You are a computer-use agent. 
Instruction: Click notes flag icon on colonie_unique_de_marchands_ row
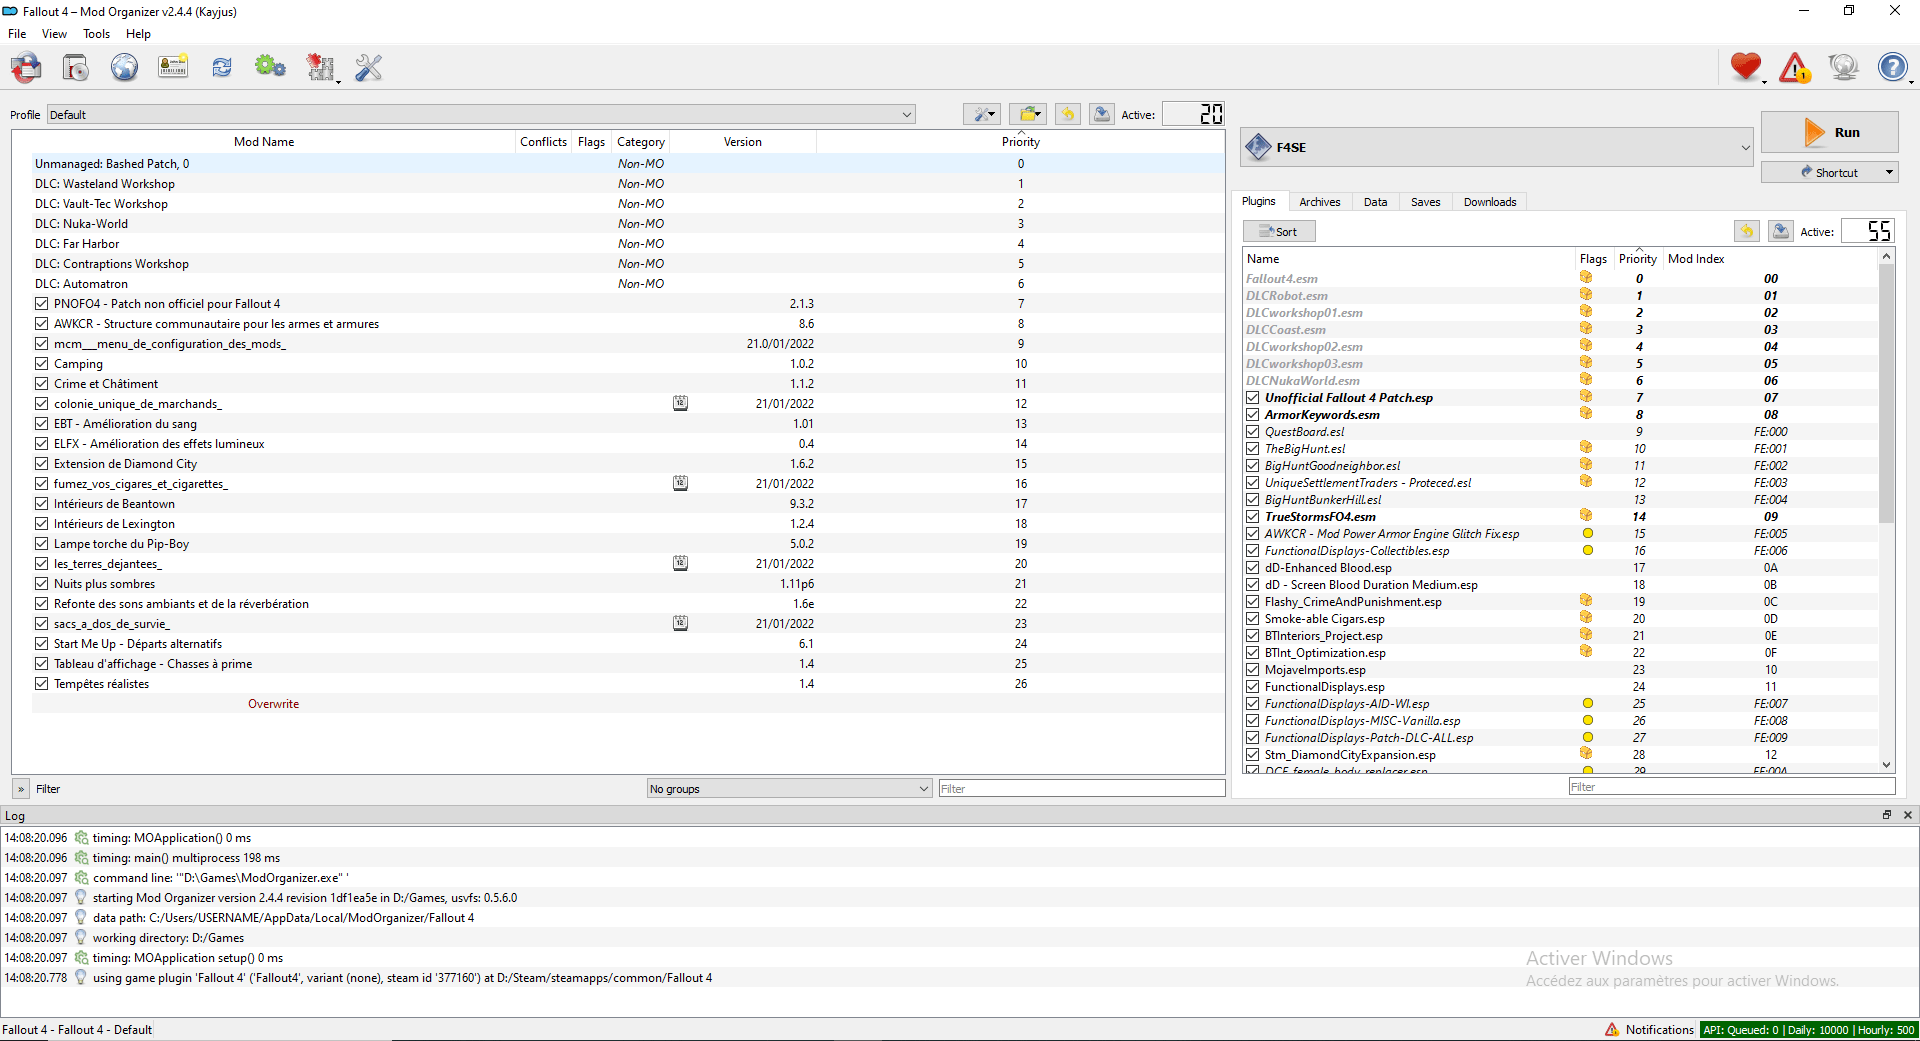680,403
